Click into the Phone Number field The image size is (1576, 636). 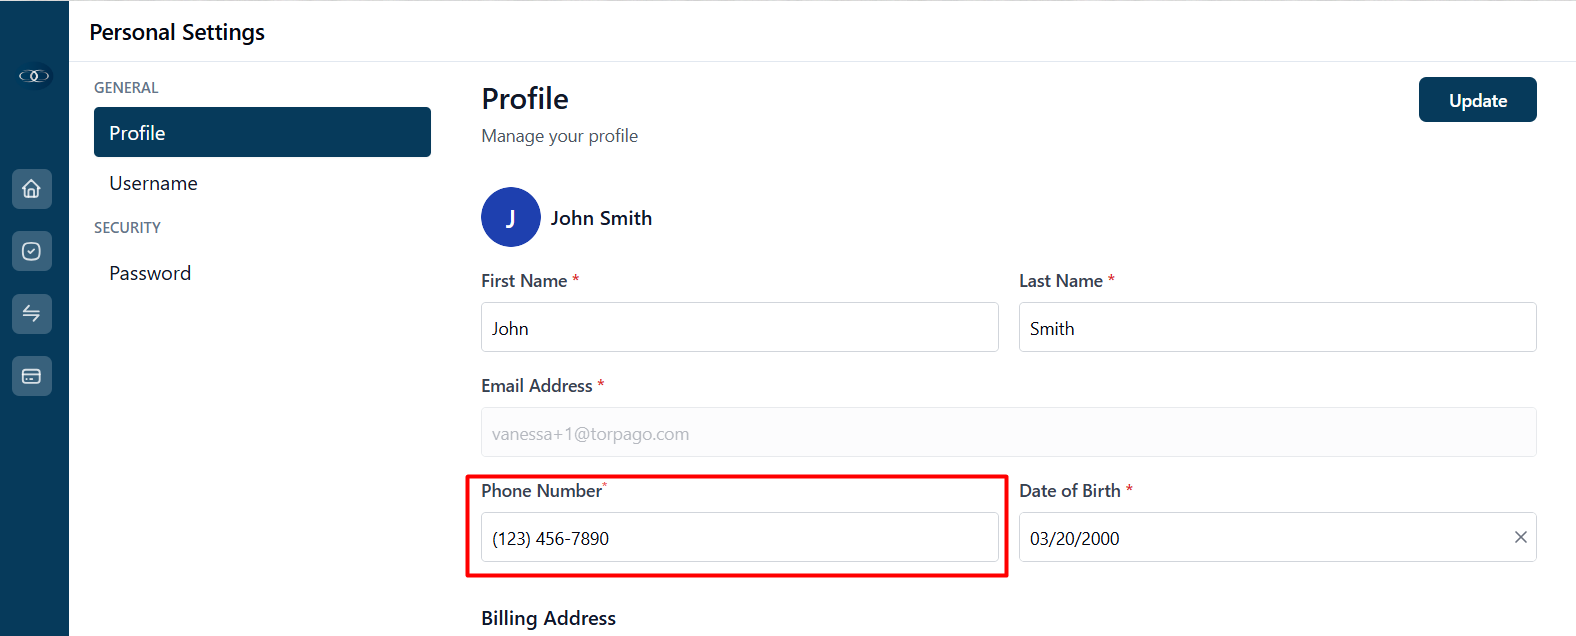(740, 537)
